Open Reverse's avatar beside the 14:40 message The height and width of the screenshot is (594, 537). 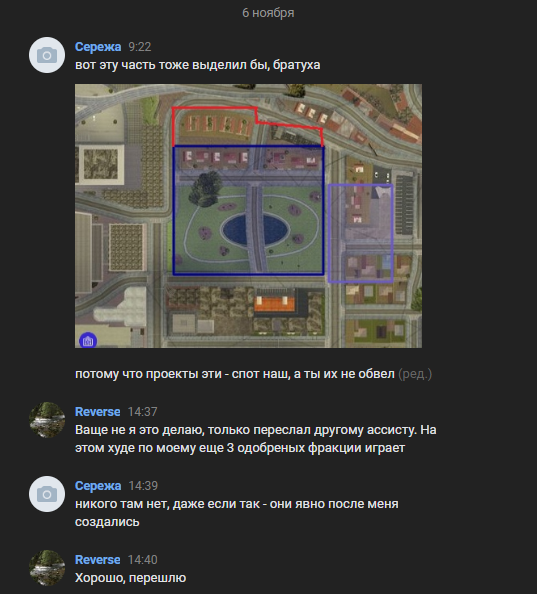(x=47, y=568)
